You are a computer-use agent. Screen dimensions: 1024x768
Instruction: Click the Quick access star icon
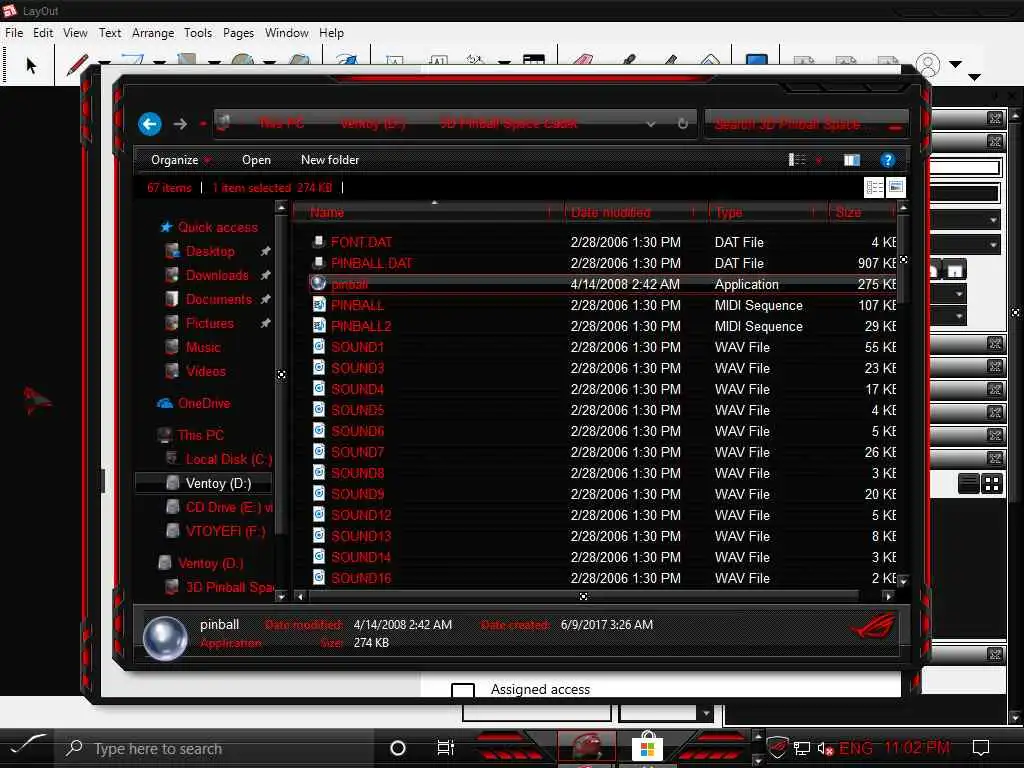tap(166, 227)
